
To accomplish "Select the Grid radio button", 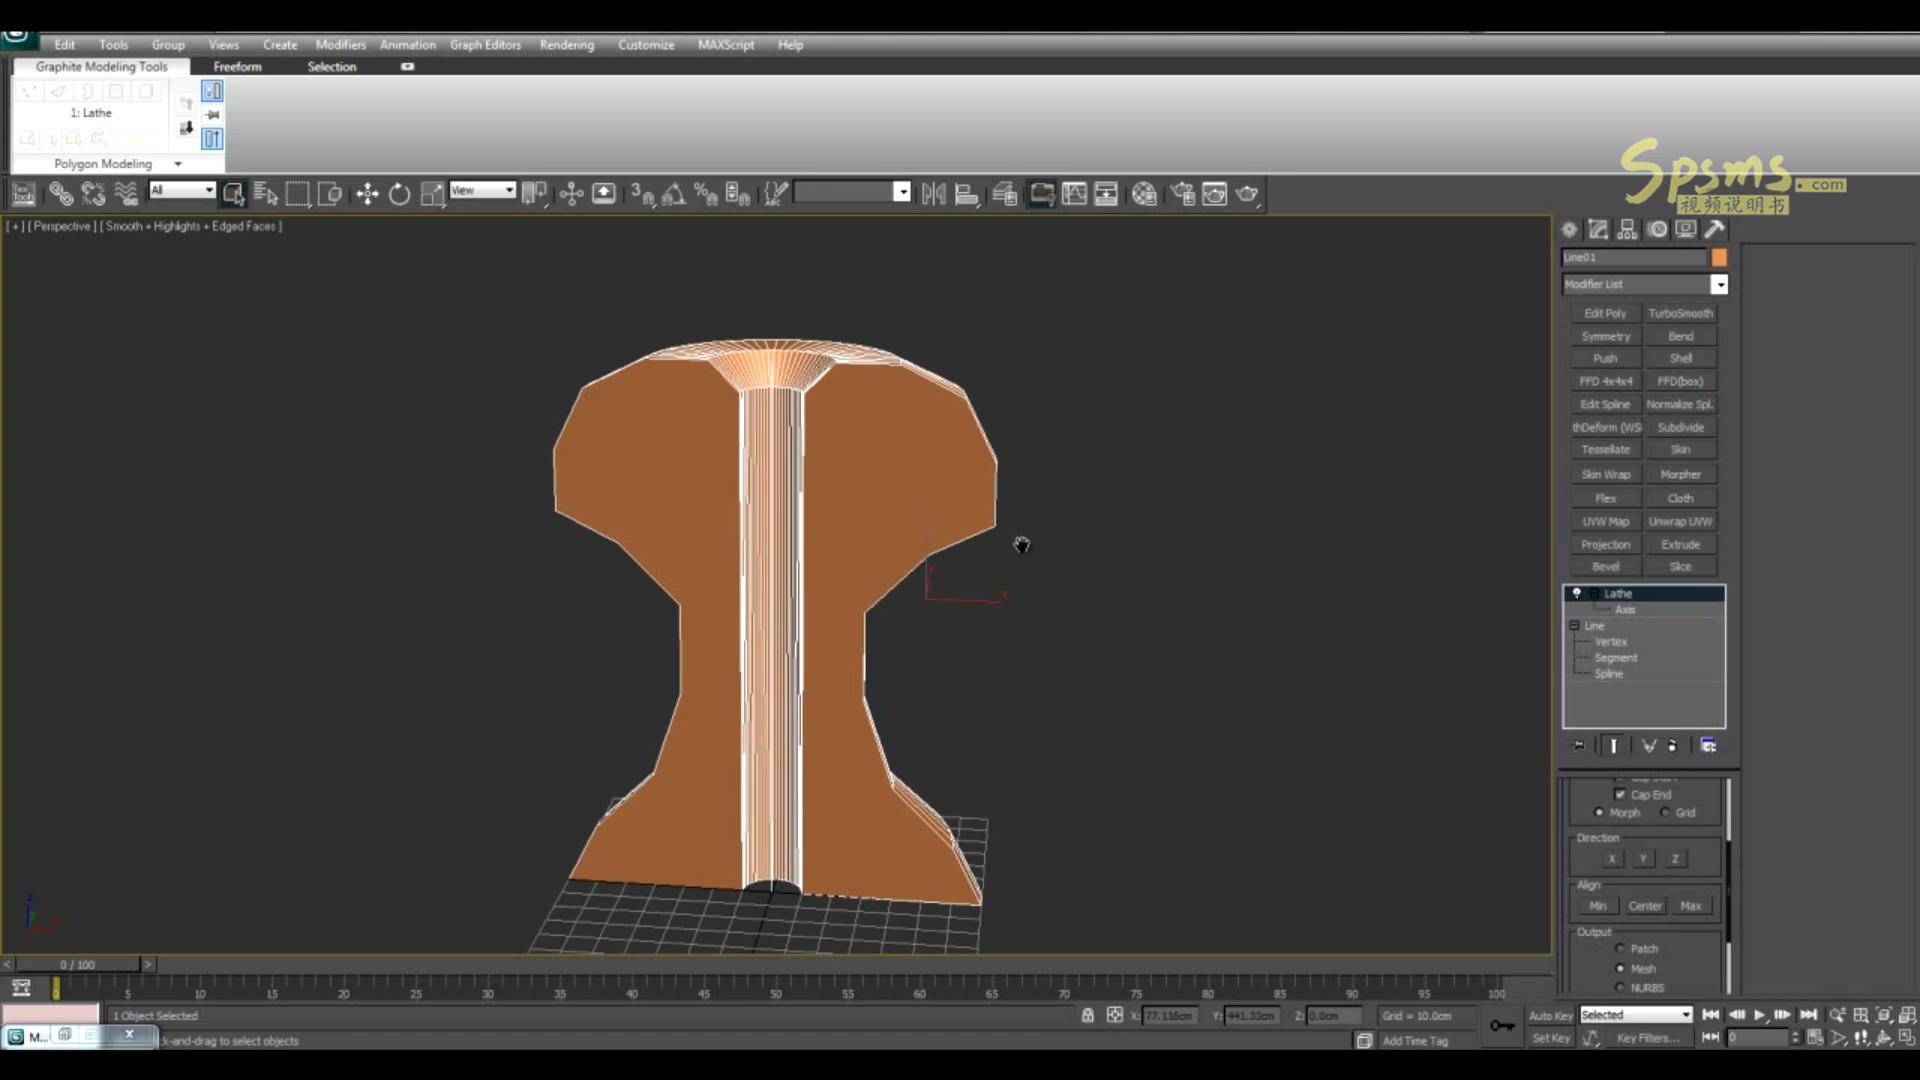I will (1665, 812).
